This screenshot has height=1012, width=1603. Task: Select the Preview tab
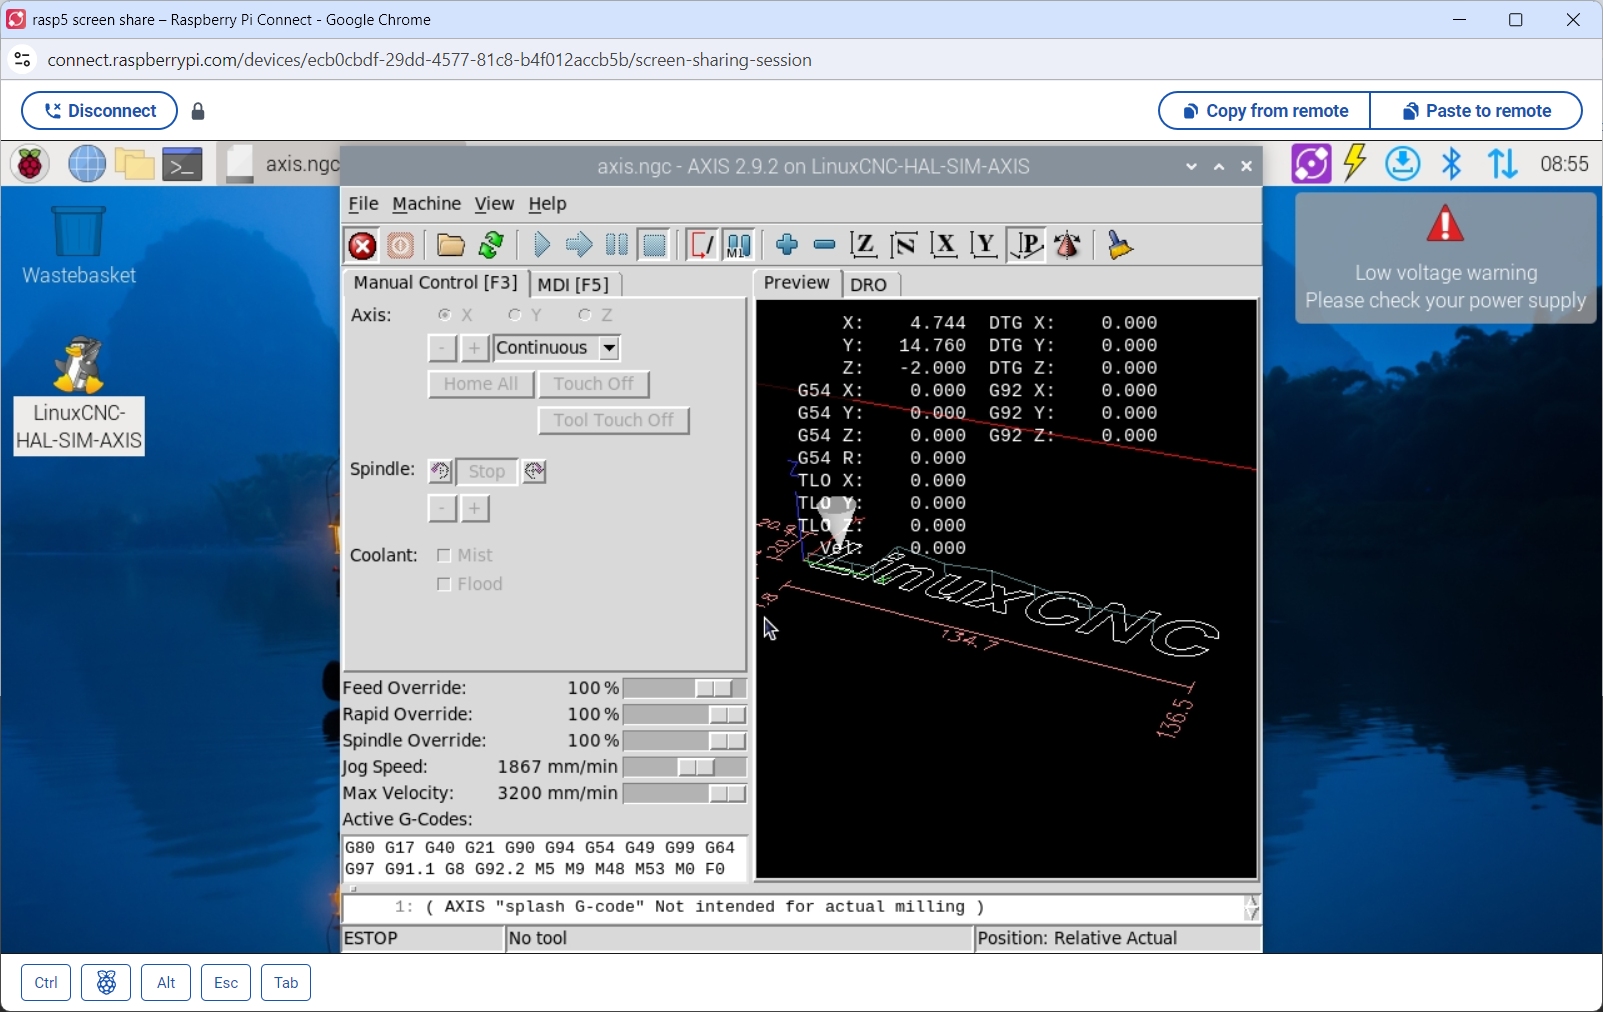tap(797, 283)
